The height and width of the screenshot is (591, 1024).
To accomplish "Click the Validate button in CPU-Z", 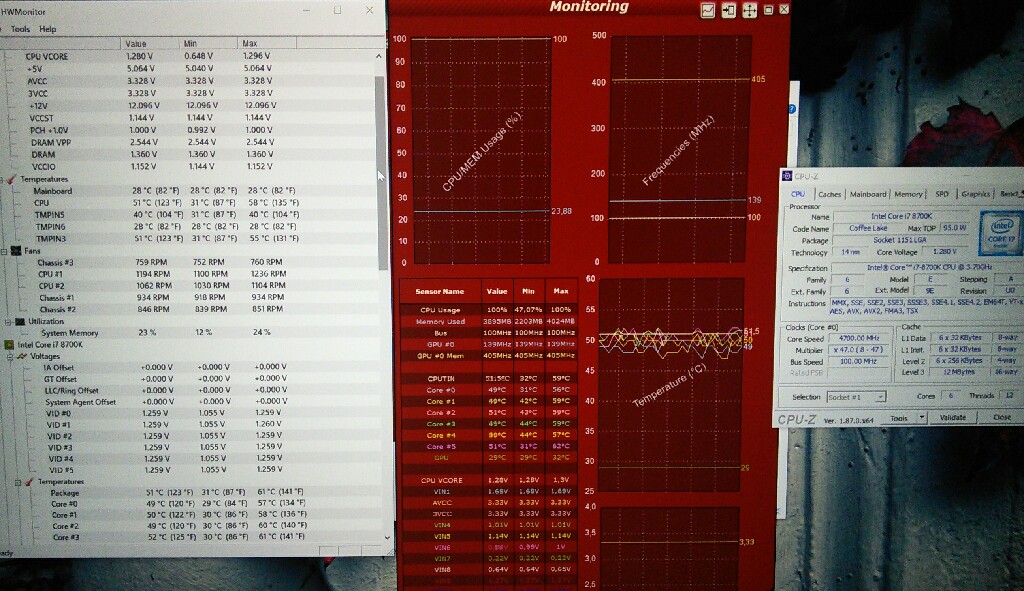I will (952, 418).
